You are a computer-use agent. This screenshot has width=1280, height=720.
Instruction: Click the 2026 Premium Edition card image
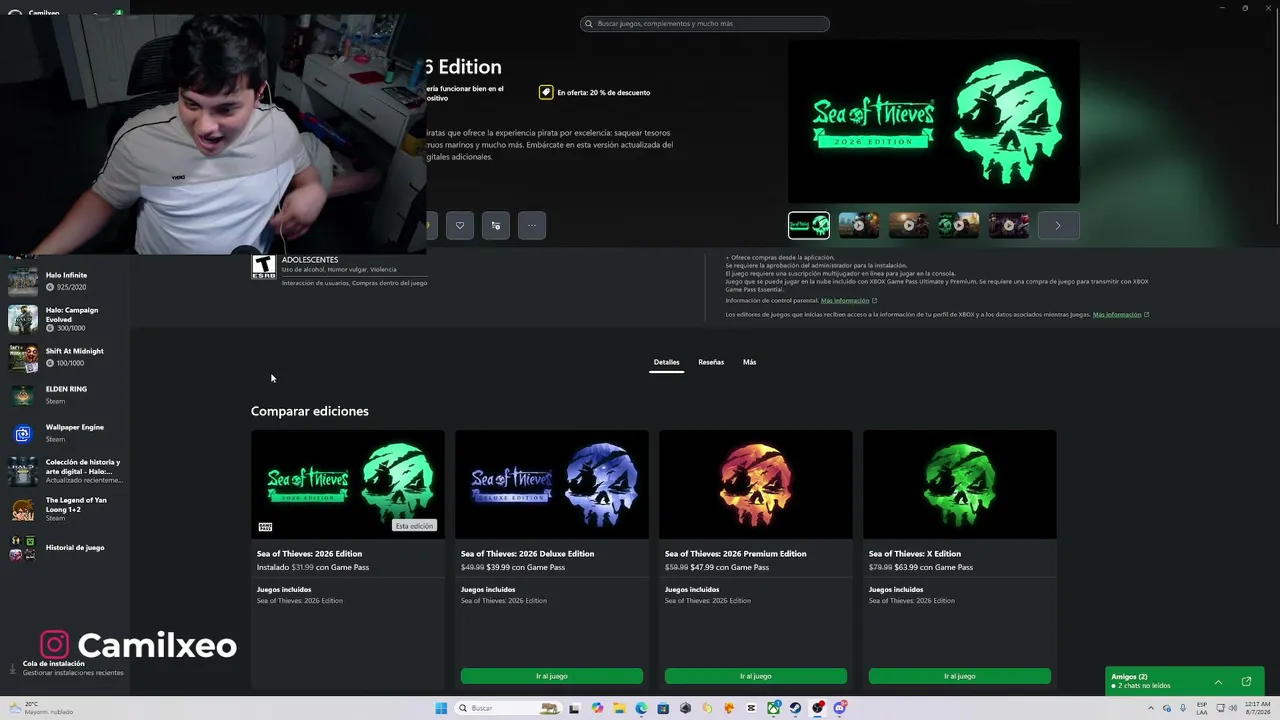[756, 484]
